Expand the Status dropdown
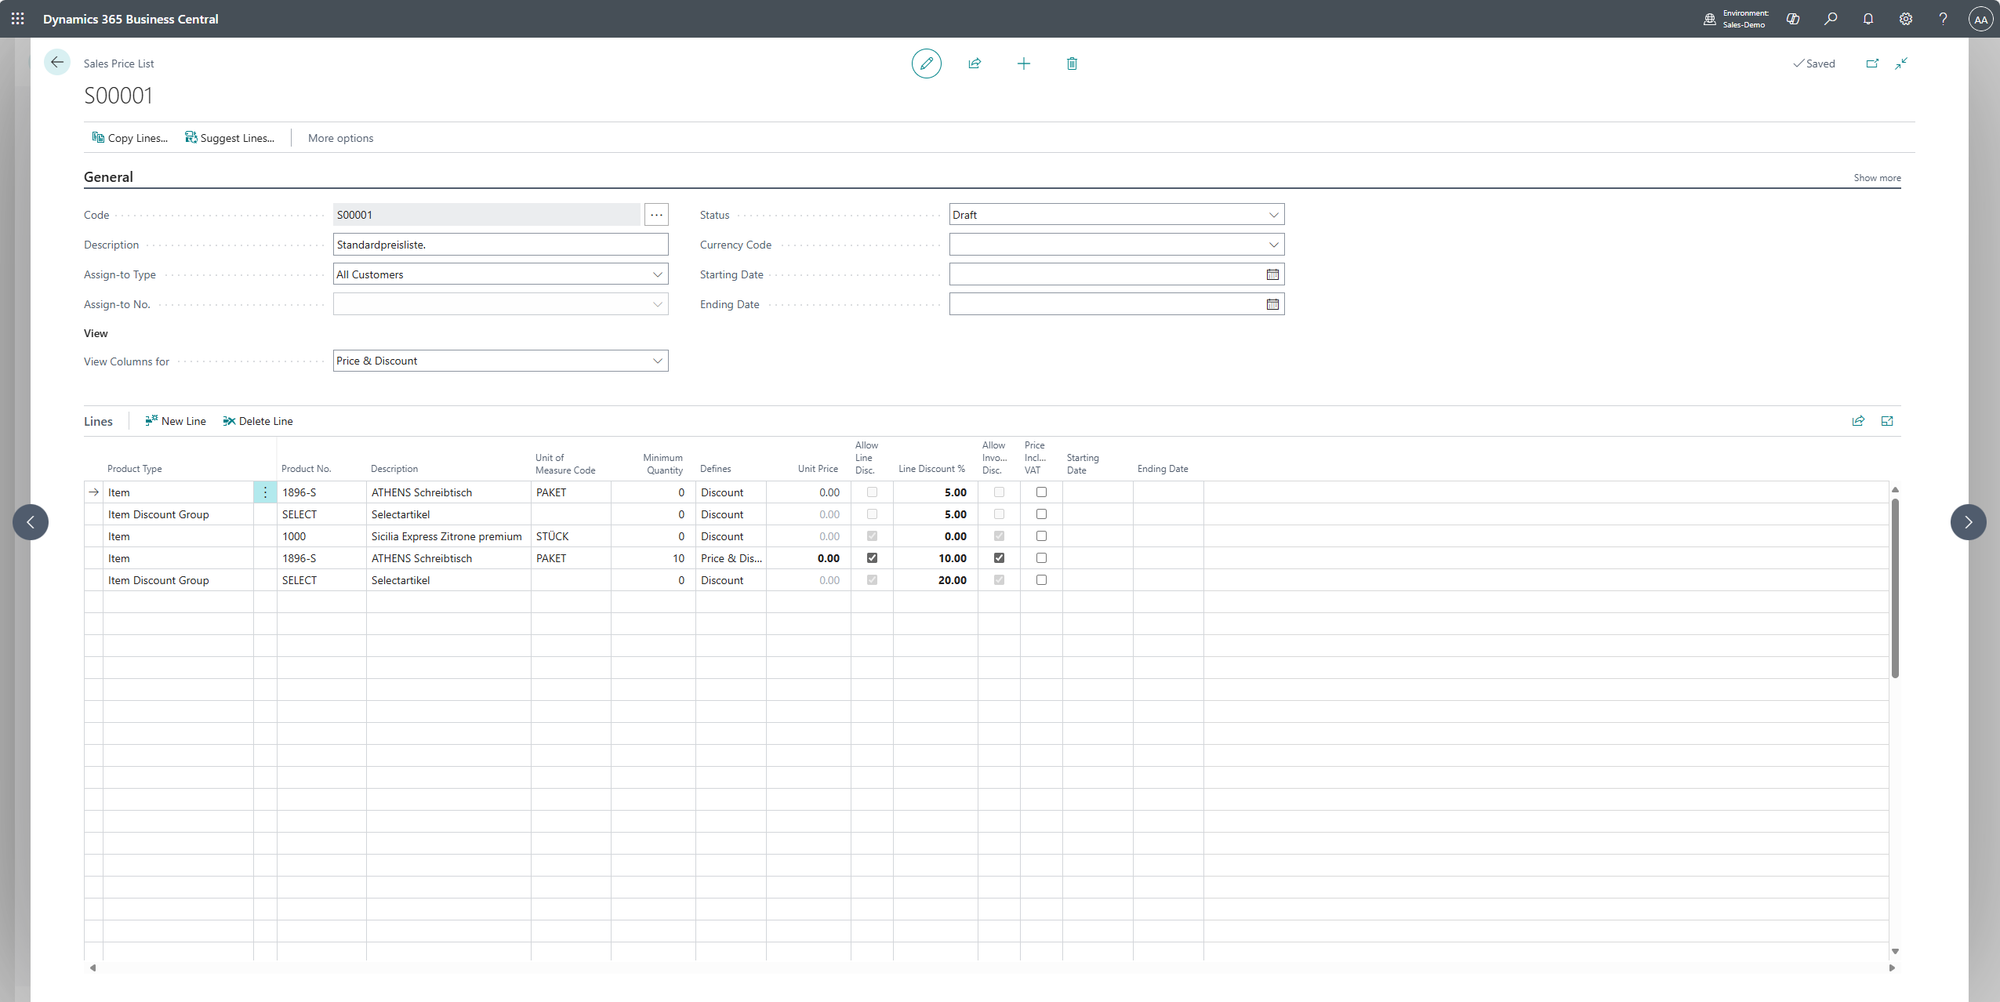This screenshot has width=2000, height=1002. 1272,215
